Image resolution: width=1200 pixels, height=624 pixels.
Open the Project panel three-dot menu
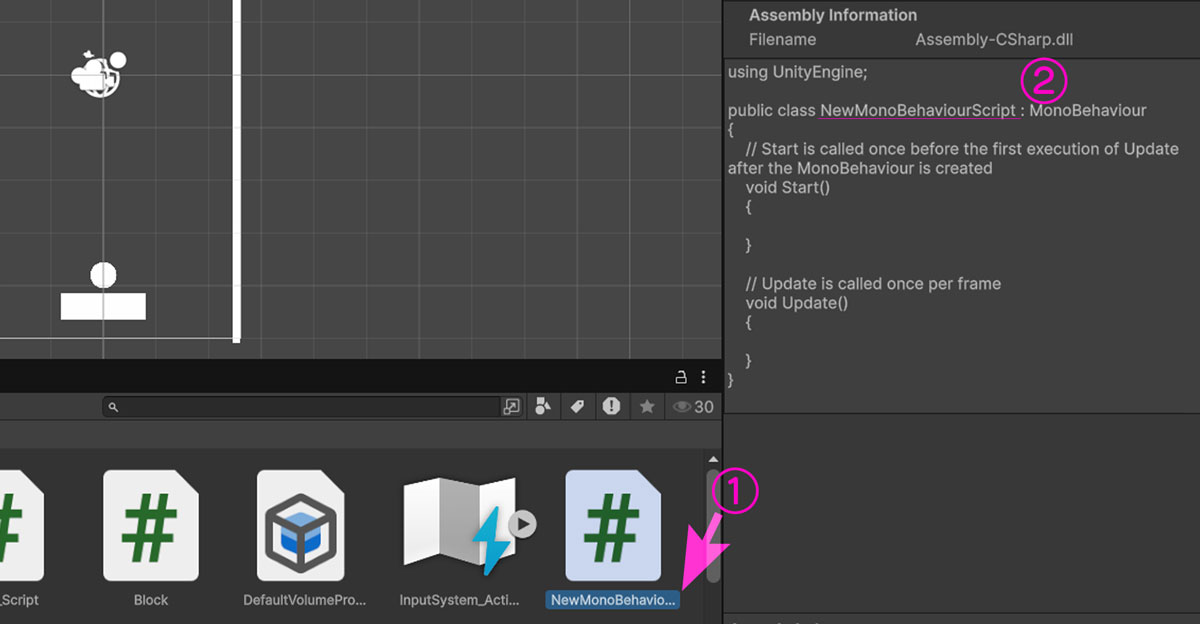click(x=704, y=377)
